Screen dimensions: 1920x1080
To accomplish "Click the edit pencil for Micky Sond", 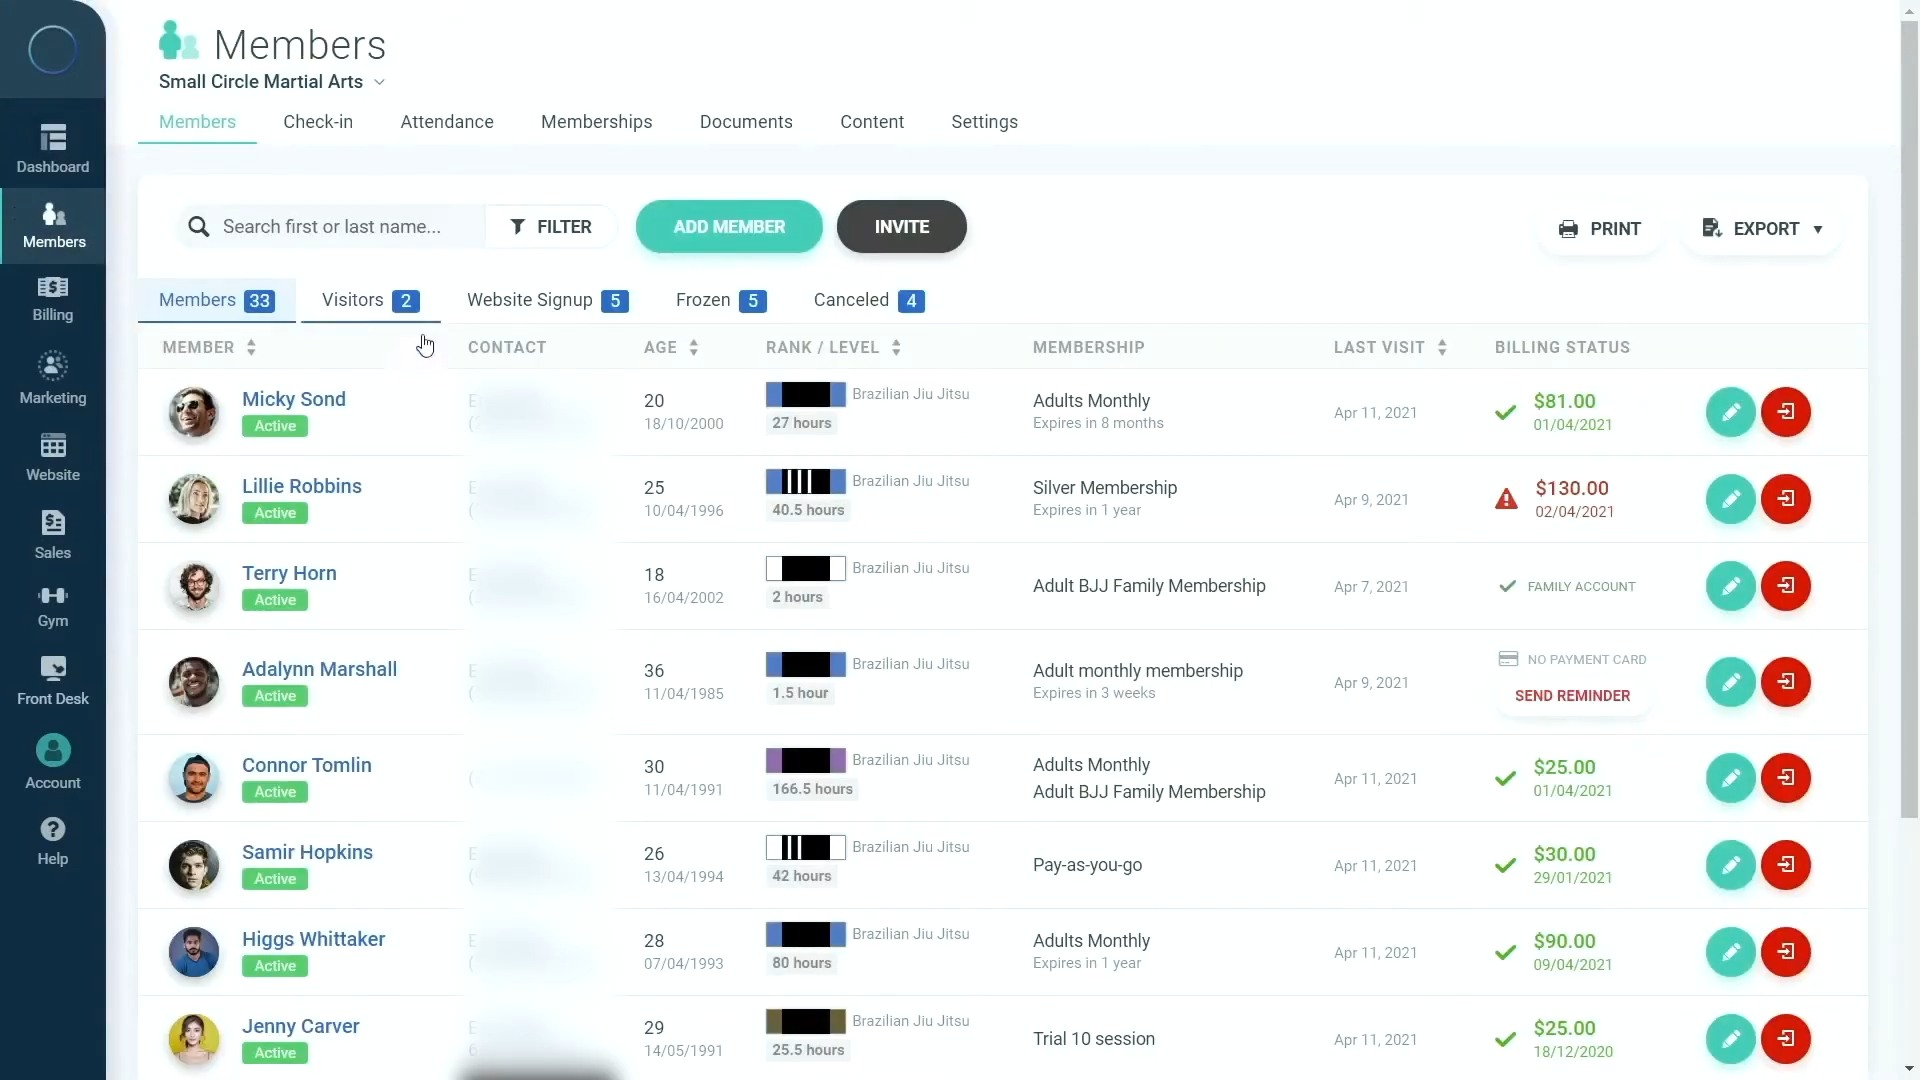I will point(1730,412).
